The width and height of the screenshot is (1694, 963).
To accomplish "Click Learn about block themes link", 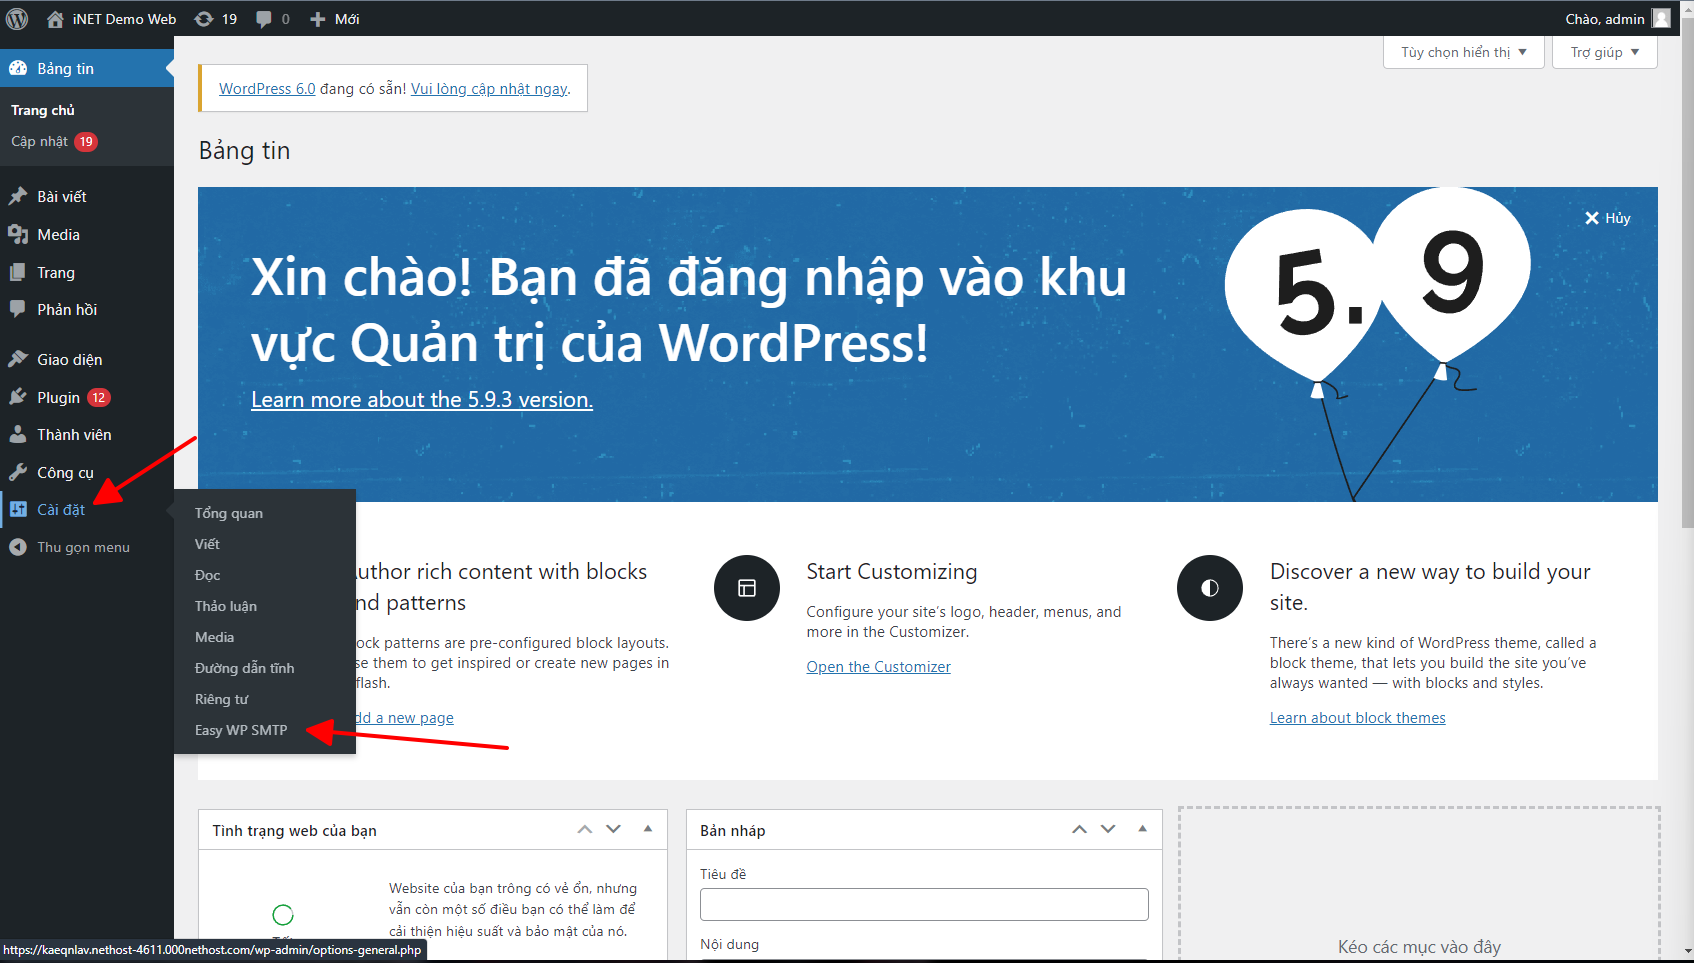I will pos(1357,718).
